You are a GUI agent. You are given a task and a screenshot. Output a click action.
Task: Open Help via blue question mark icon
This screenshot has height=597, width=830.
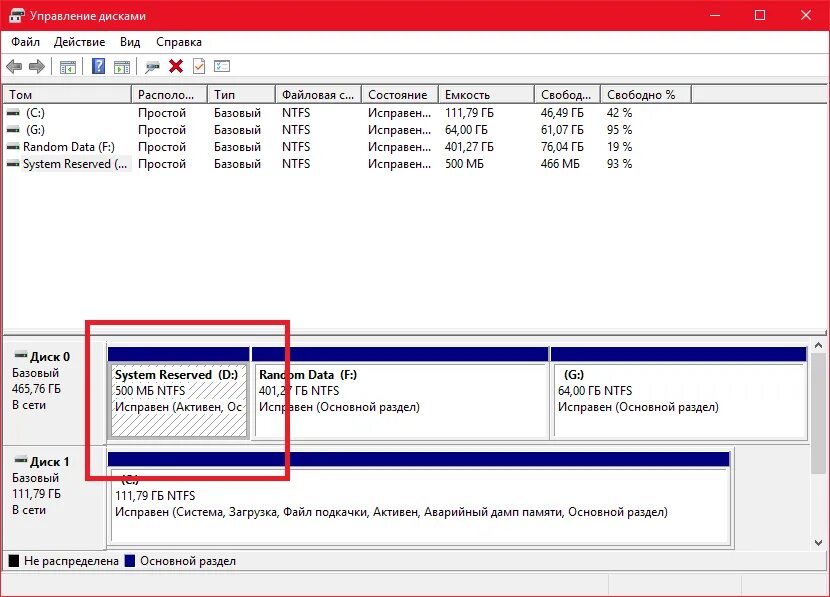pyautogui.click(x=98, y=66)
